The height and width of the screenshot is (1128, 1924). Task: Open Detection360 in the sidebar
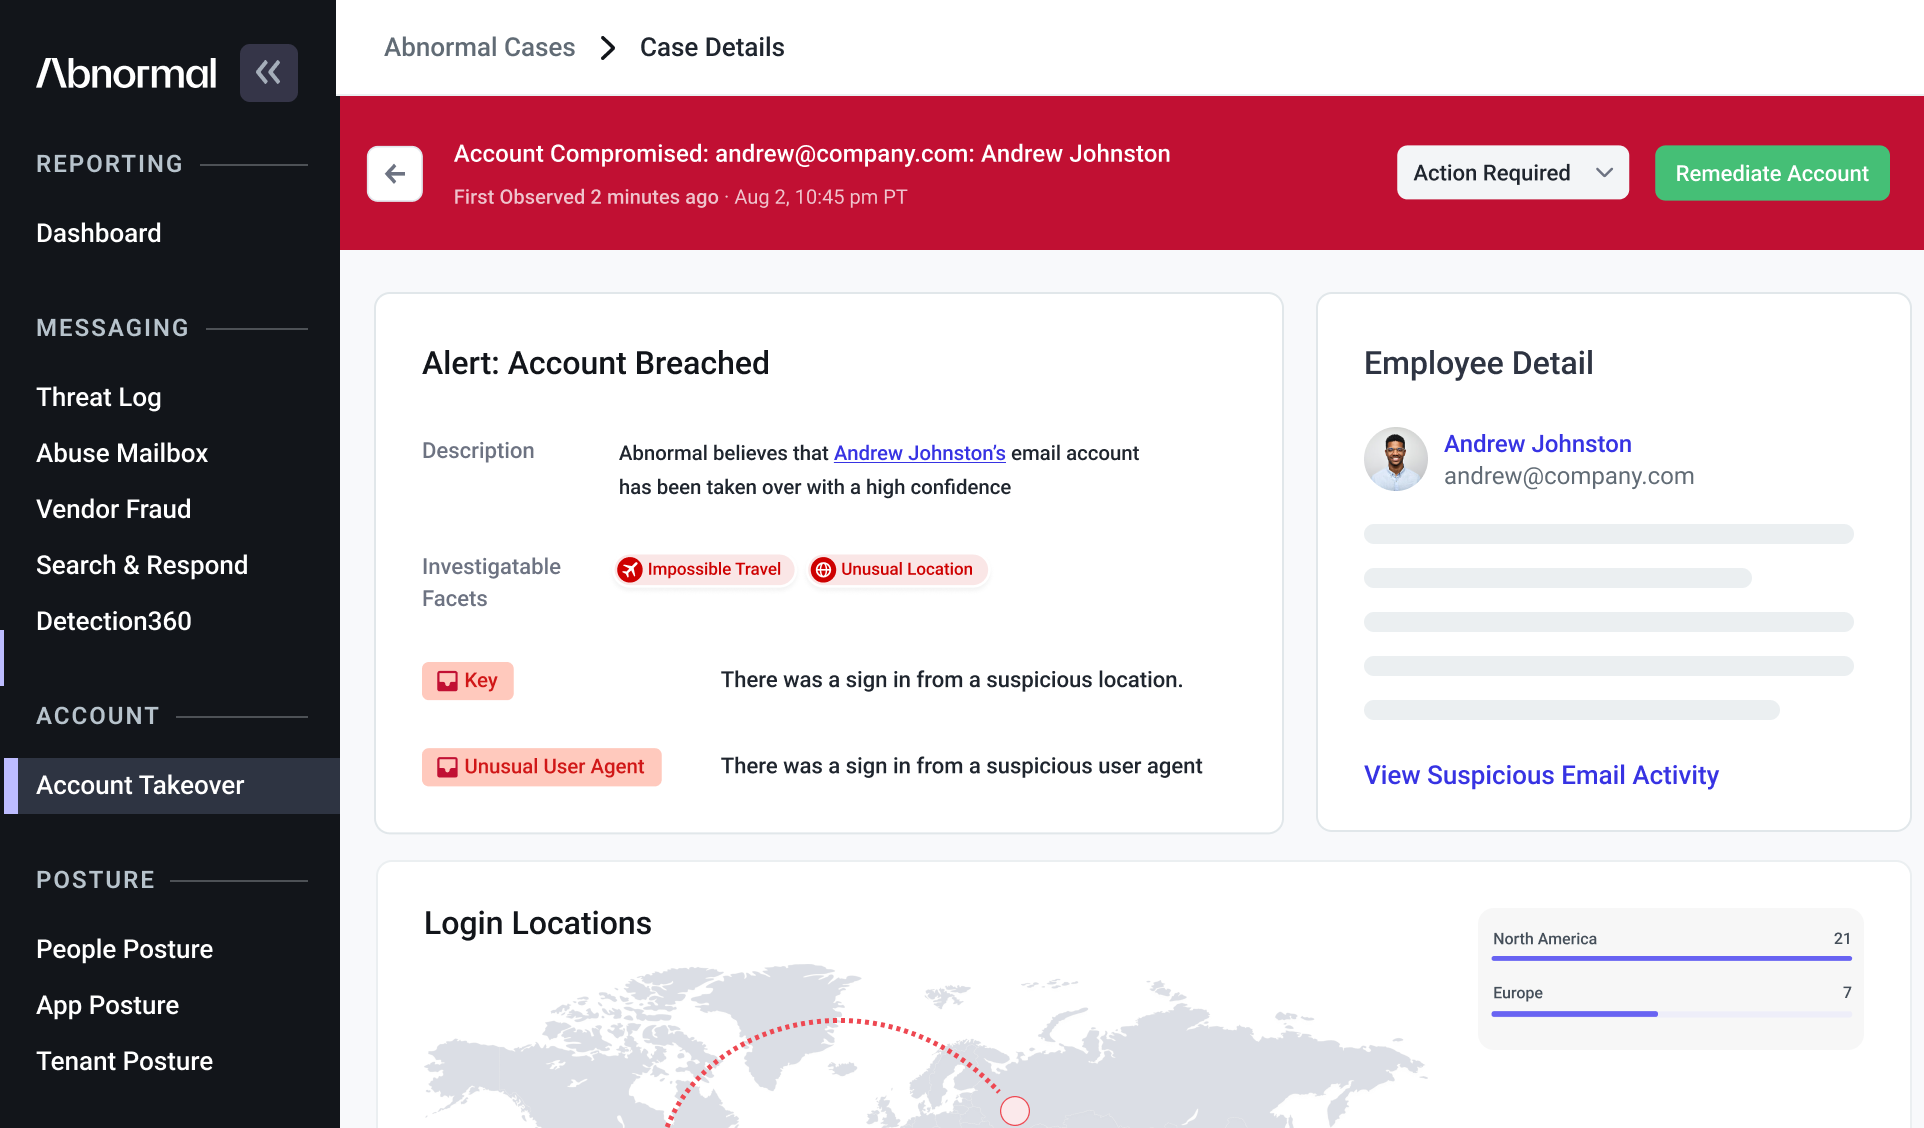[114, 621]
